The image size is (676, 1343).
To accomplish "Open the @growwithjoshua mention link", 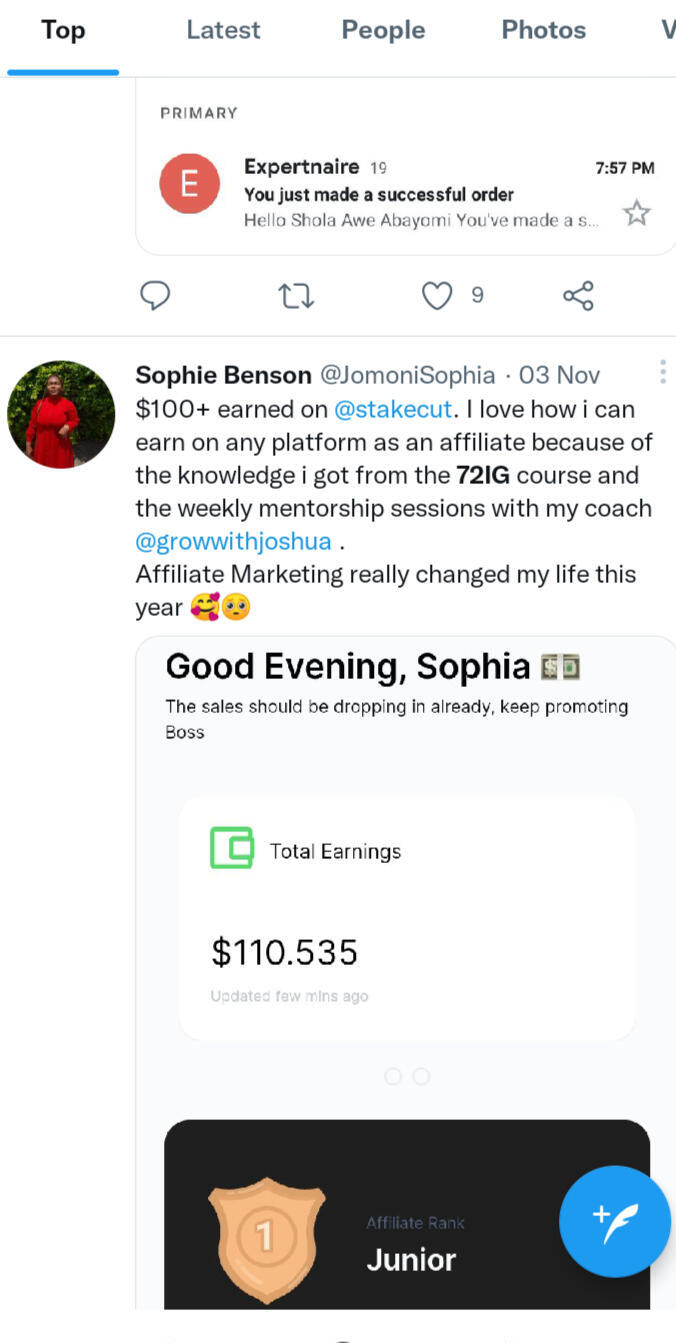I will [x=234, y=541].
